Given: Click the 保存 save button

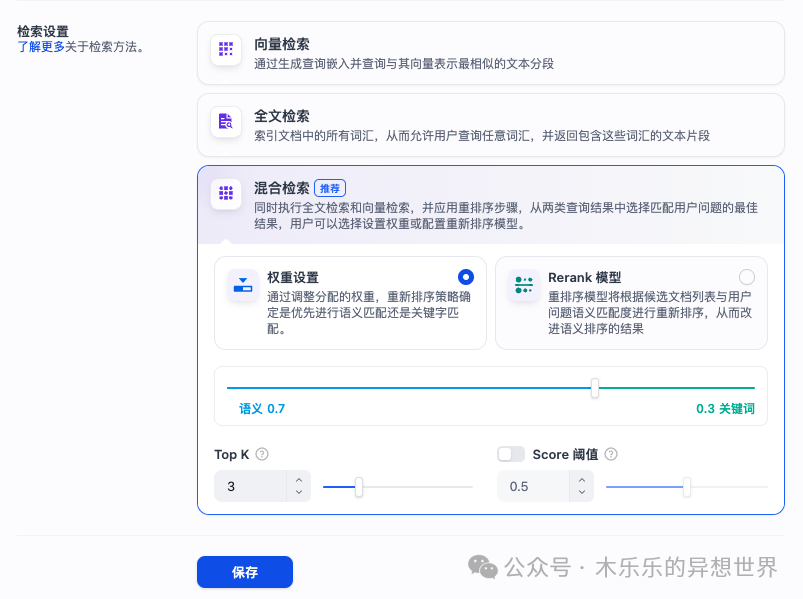Looking at the screenshot, I should pyautogui.click(x=245, y=572).
